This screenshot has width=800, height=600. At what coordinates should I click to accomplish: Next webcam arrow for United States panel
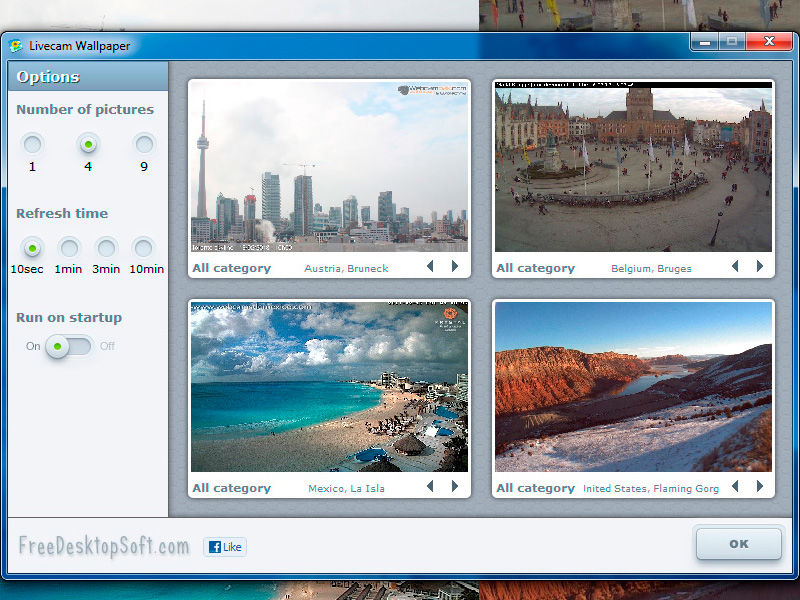[x=760, y=487]
